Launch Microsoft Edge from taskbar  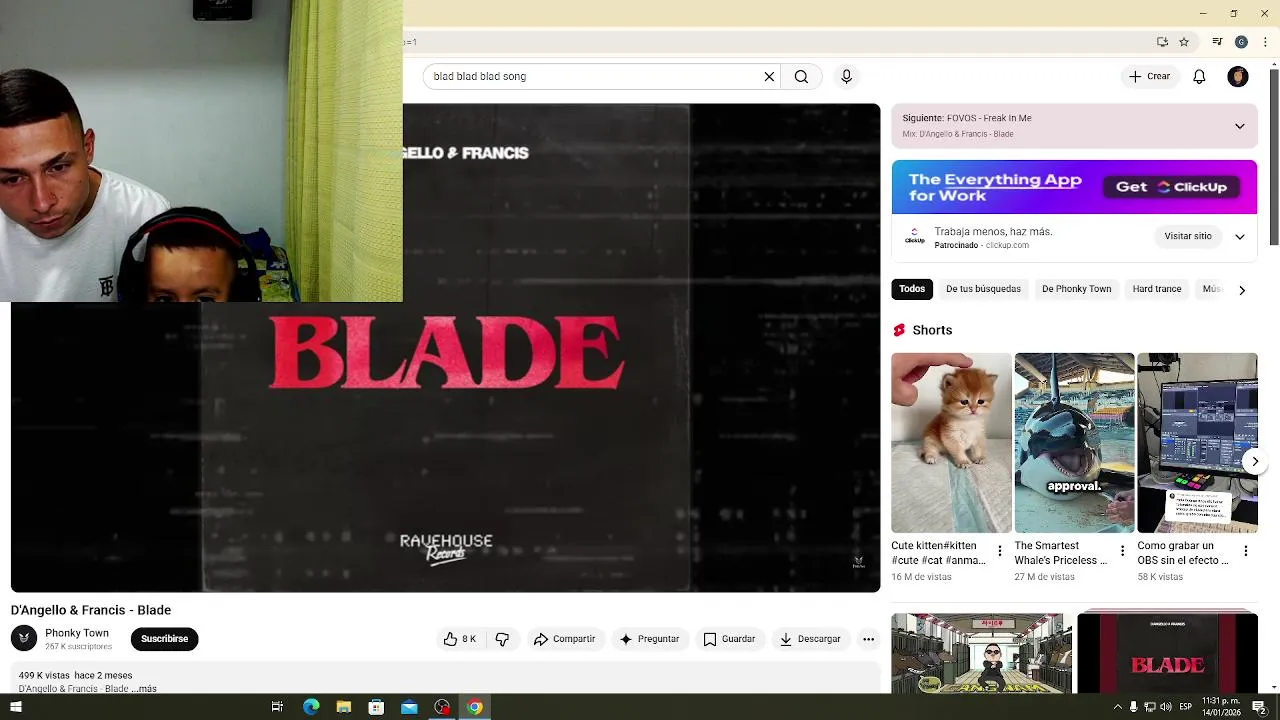point(311,707)
